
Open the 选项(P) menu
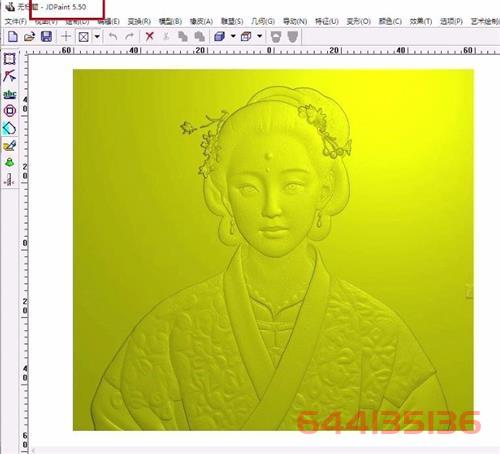coord(452,22)
